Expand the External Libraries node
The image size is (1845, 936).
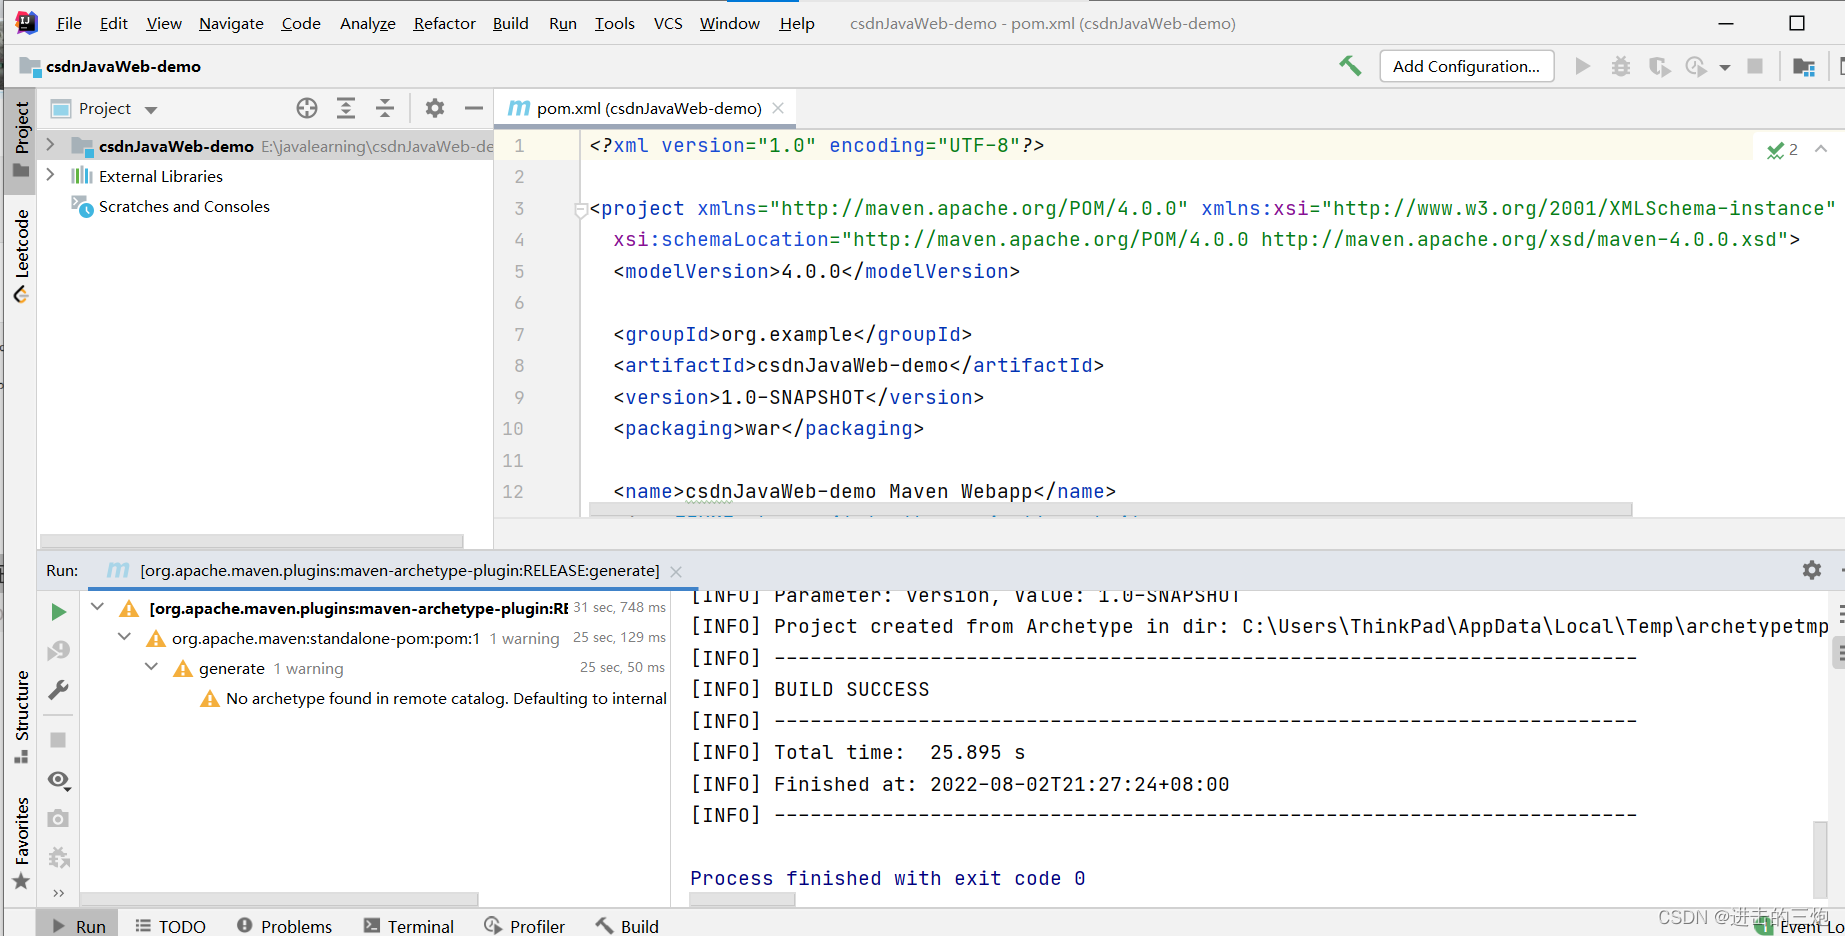coord(51,175)
